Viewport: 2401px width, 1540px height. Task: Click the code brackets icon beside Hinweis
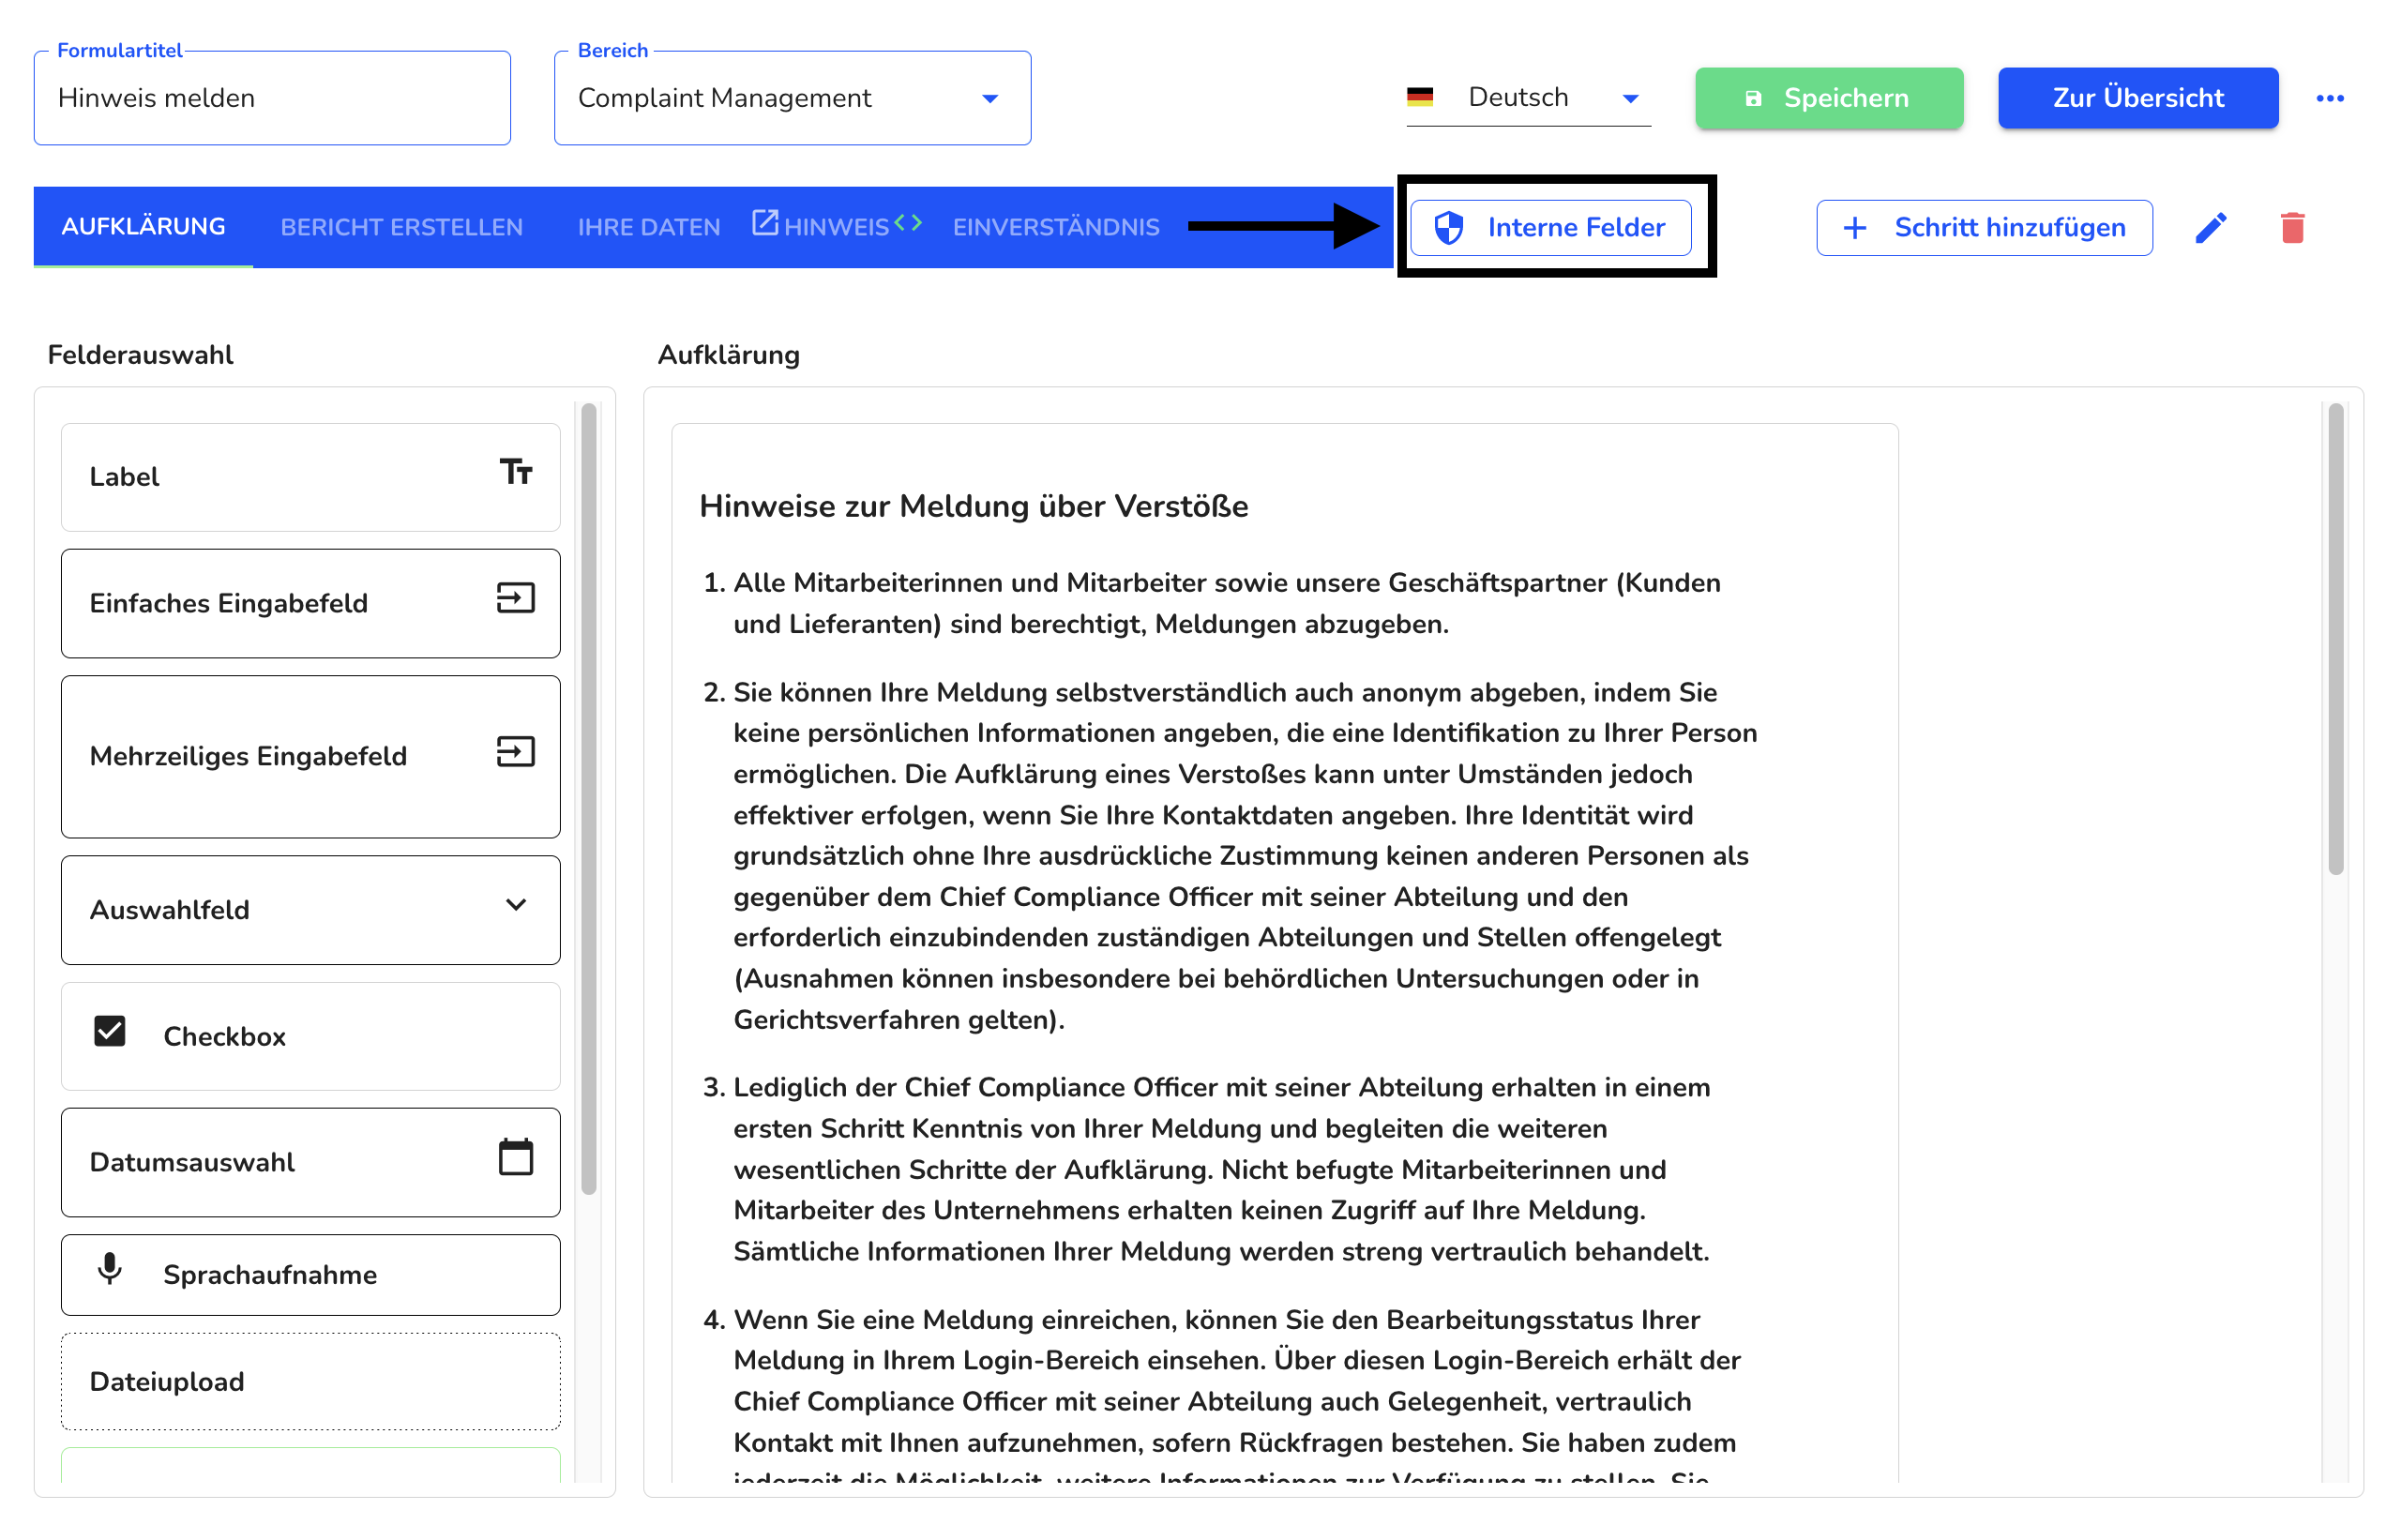tap(908, 222)
